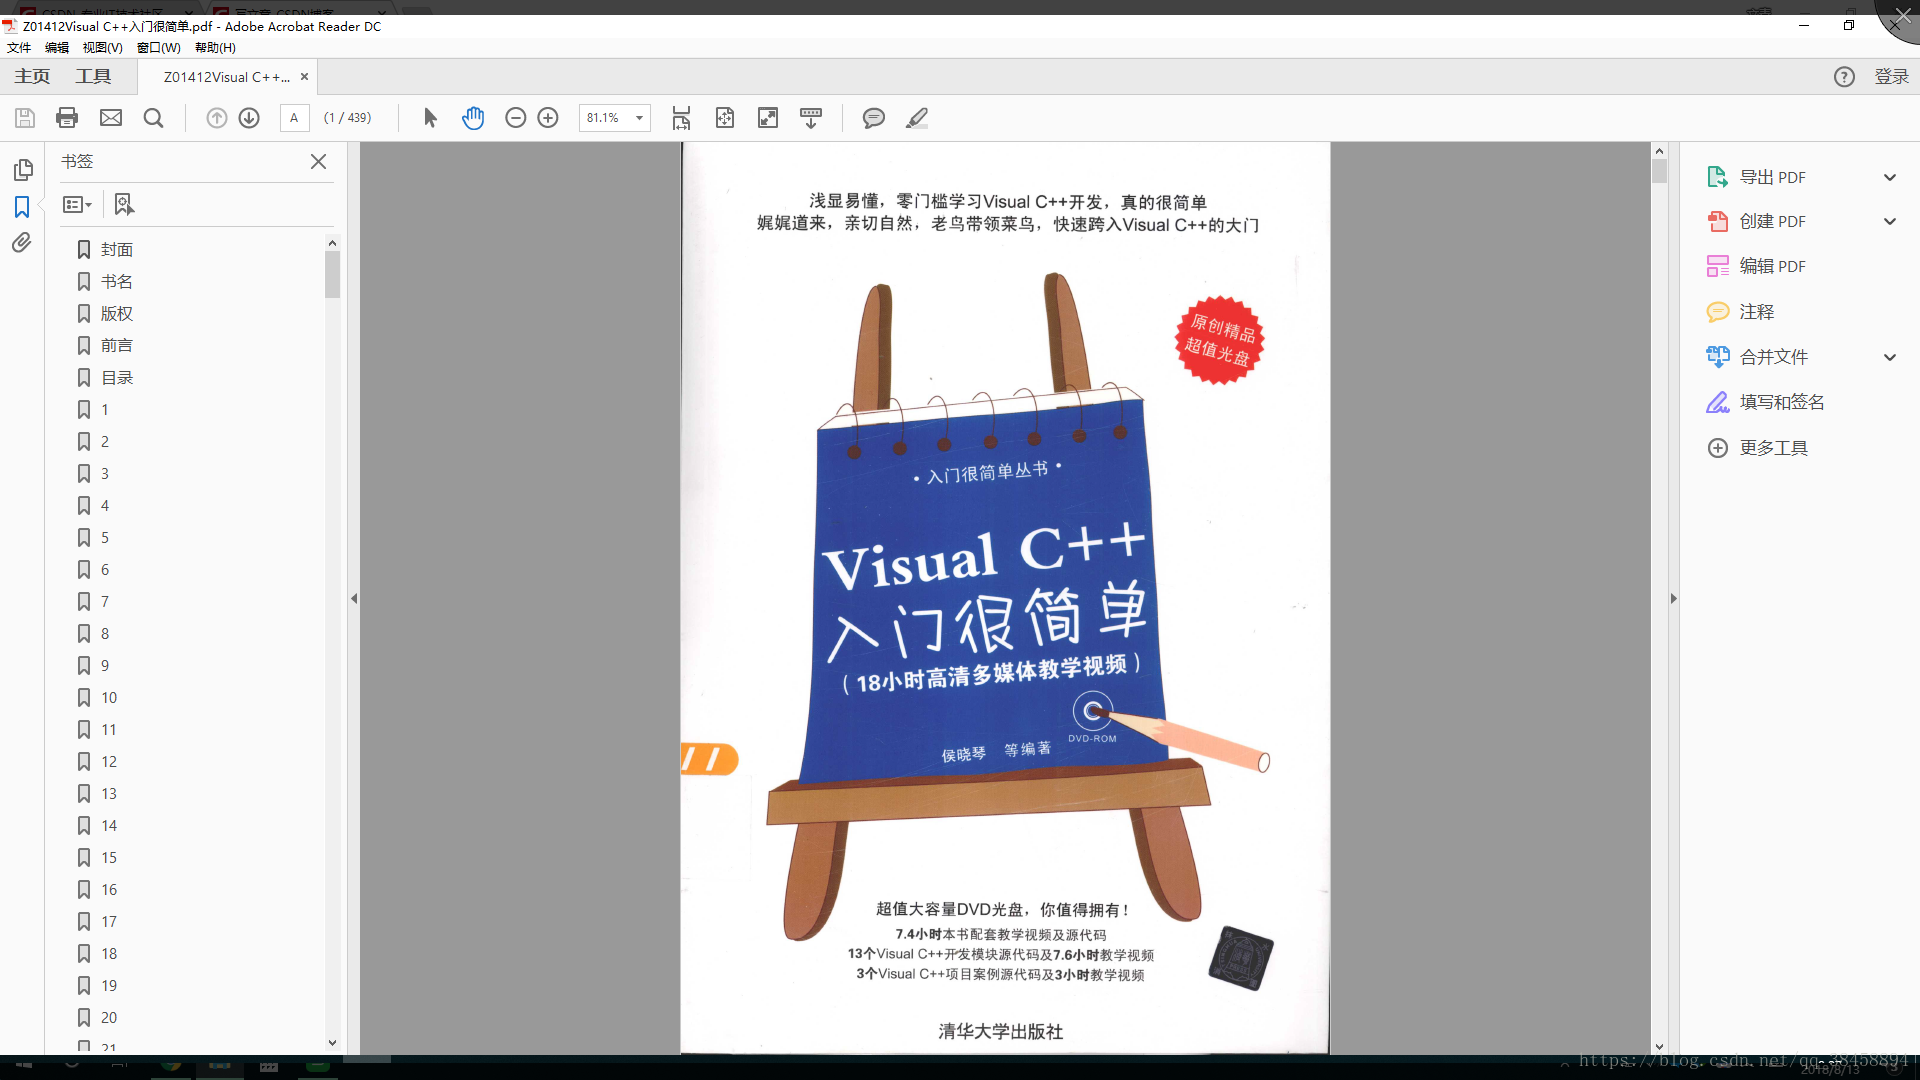Jump to the 目录 bookmark
This screenshot has width=1920, height=1080.
tap(117, 377)
